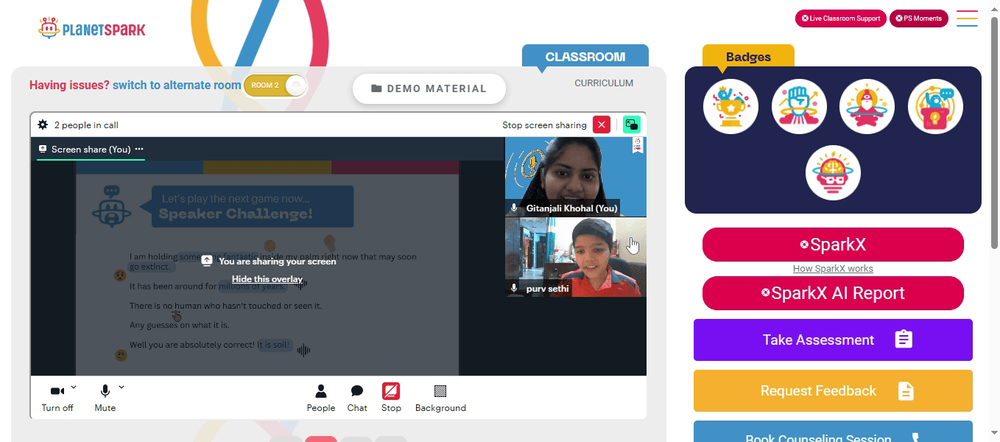Click the red X to stop screen sharing

tap(601, 124)
